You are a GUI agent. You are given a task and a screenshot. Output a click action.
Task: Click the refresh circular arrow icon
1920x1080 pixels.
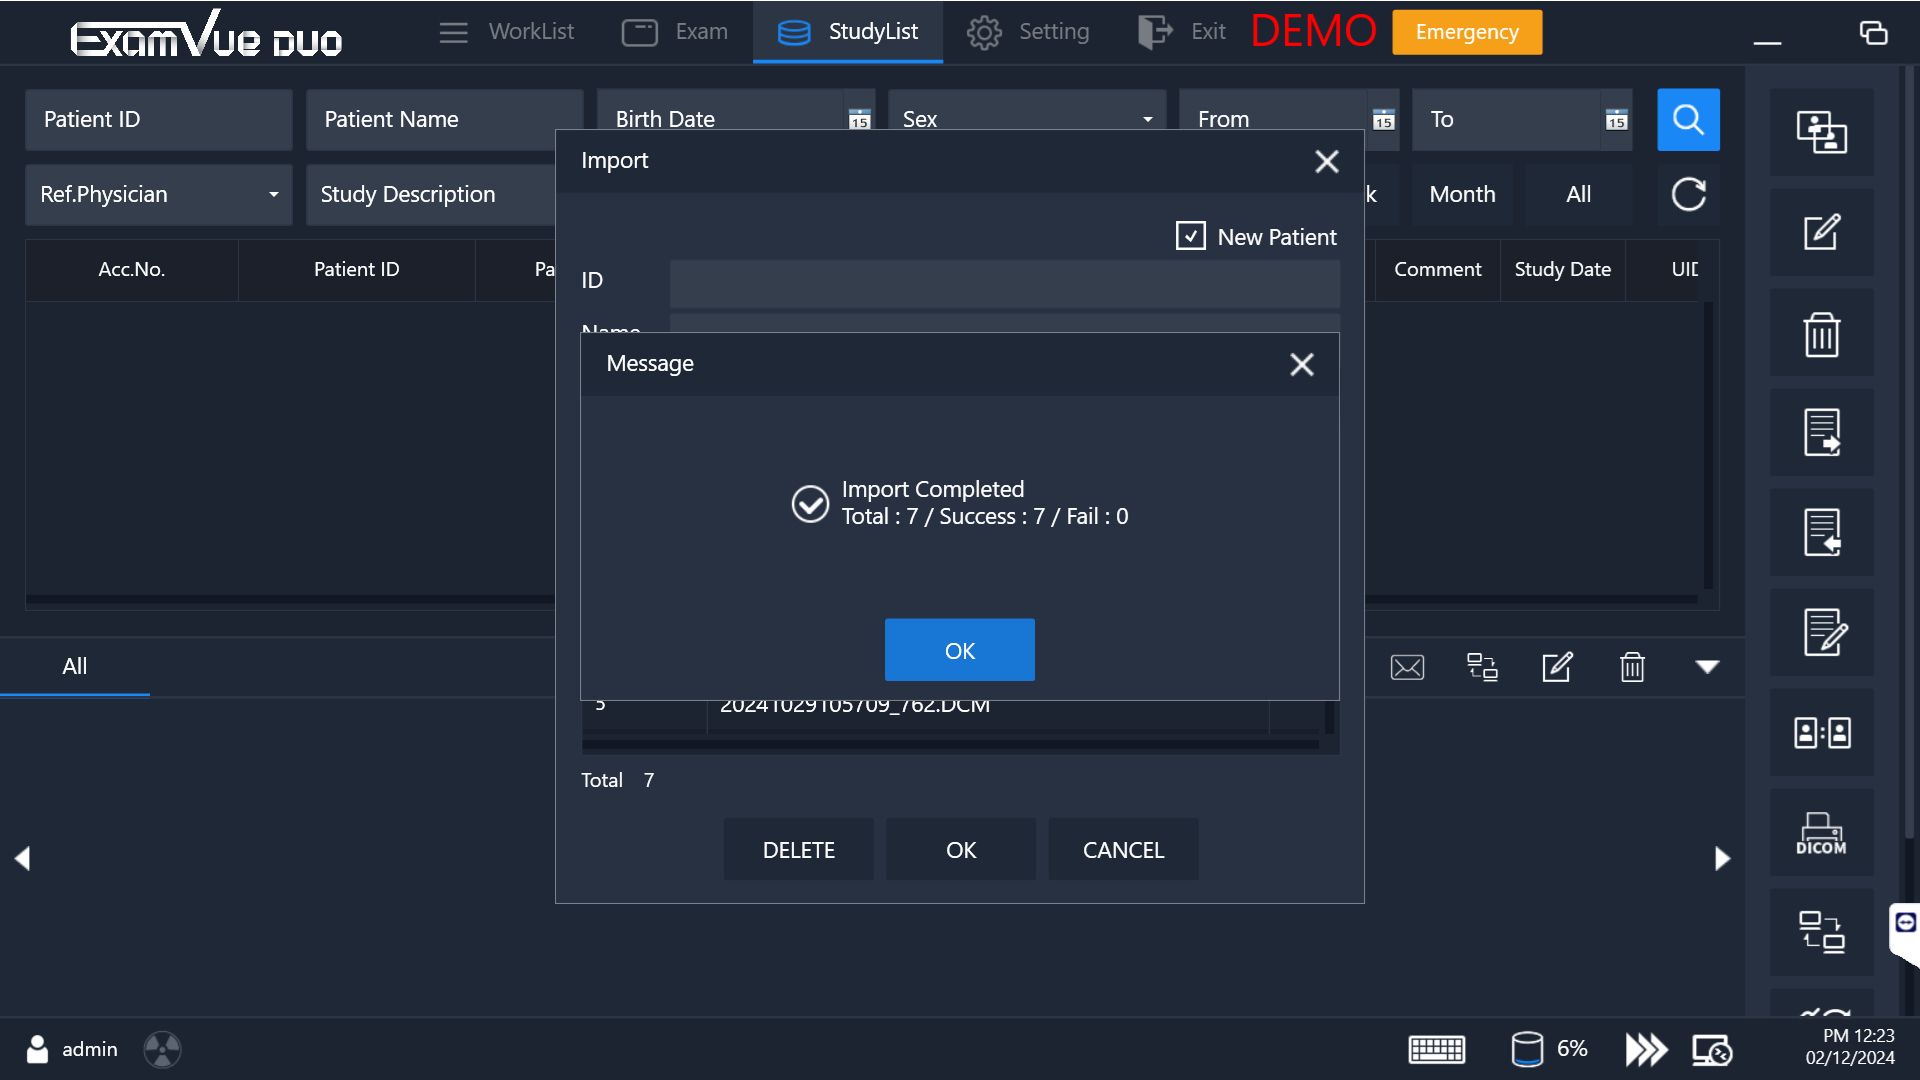click(x=1688, y=194)
